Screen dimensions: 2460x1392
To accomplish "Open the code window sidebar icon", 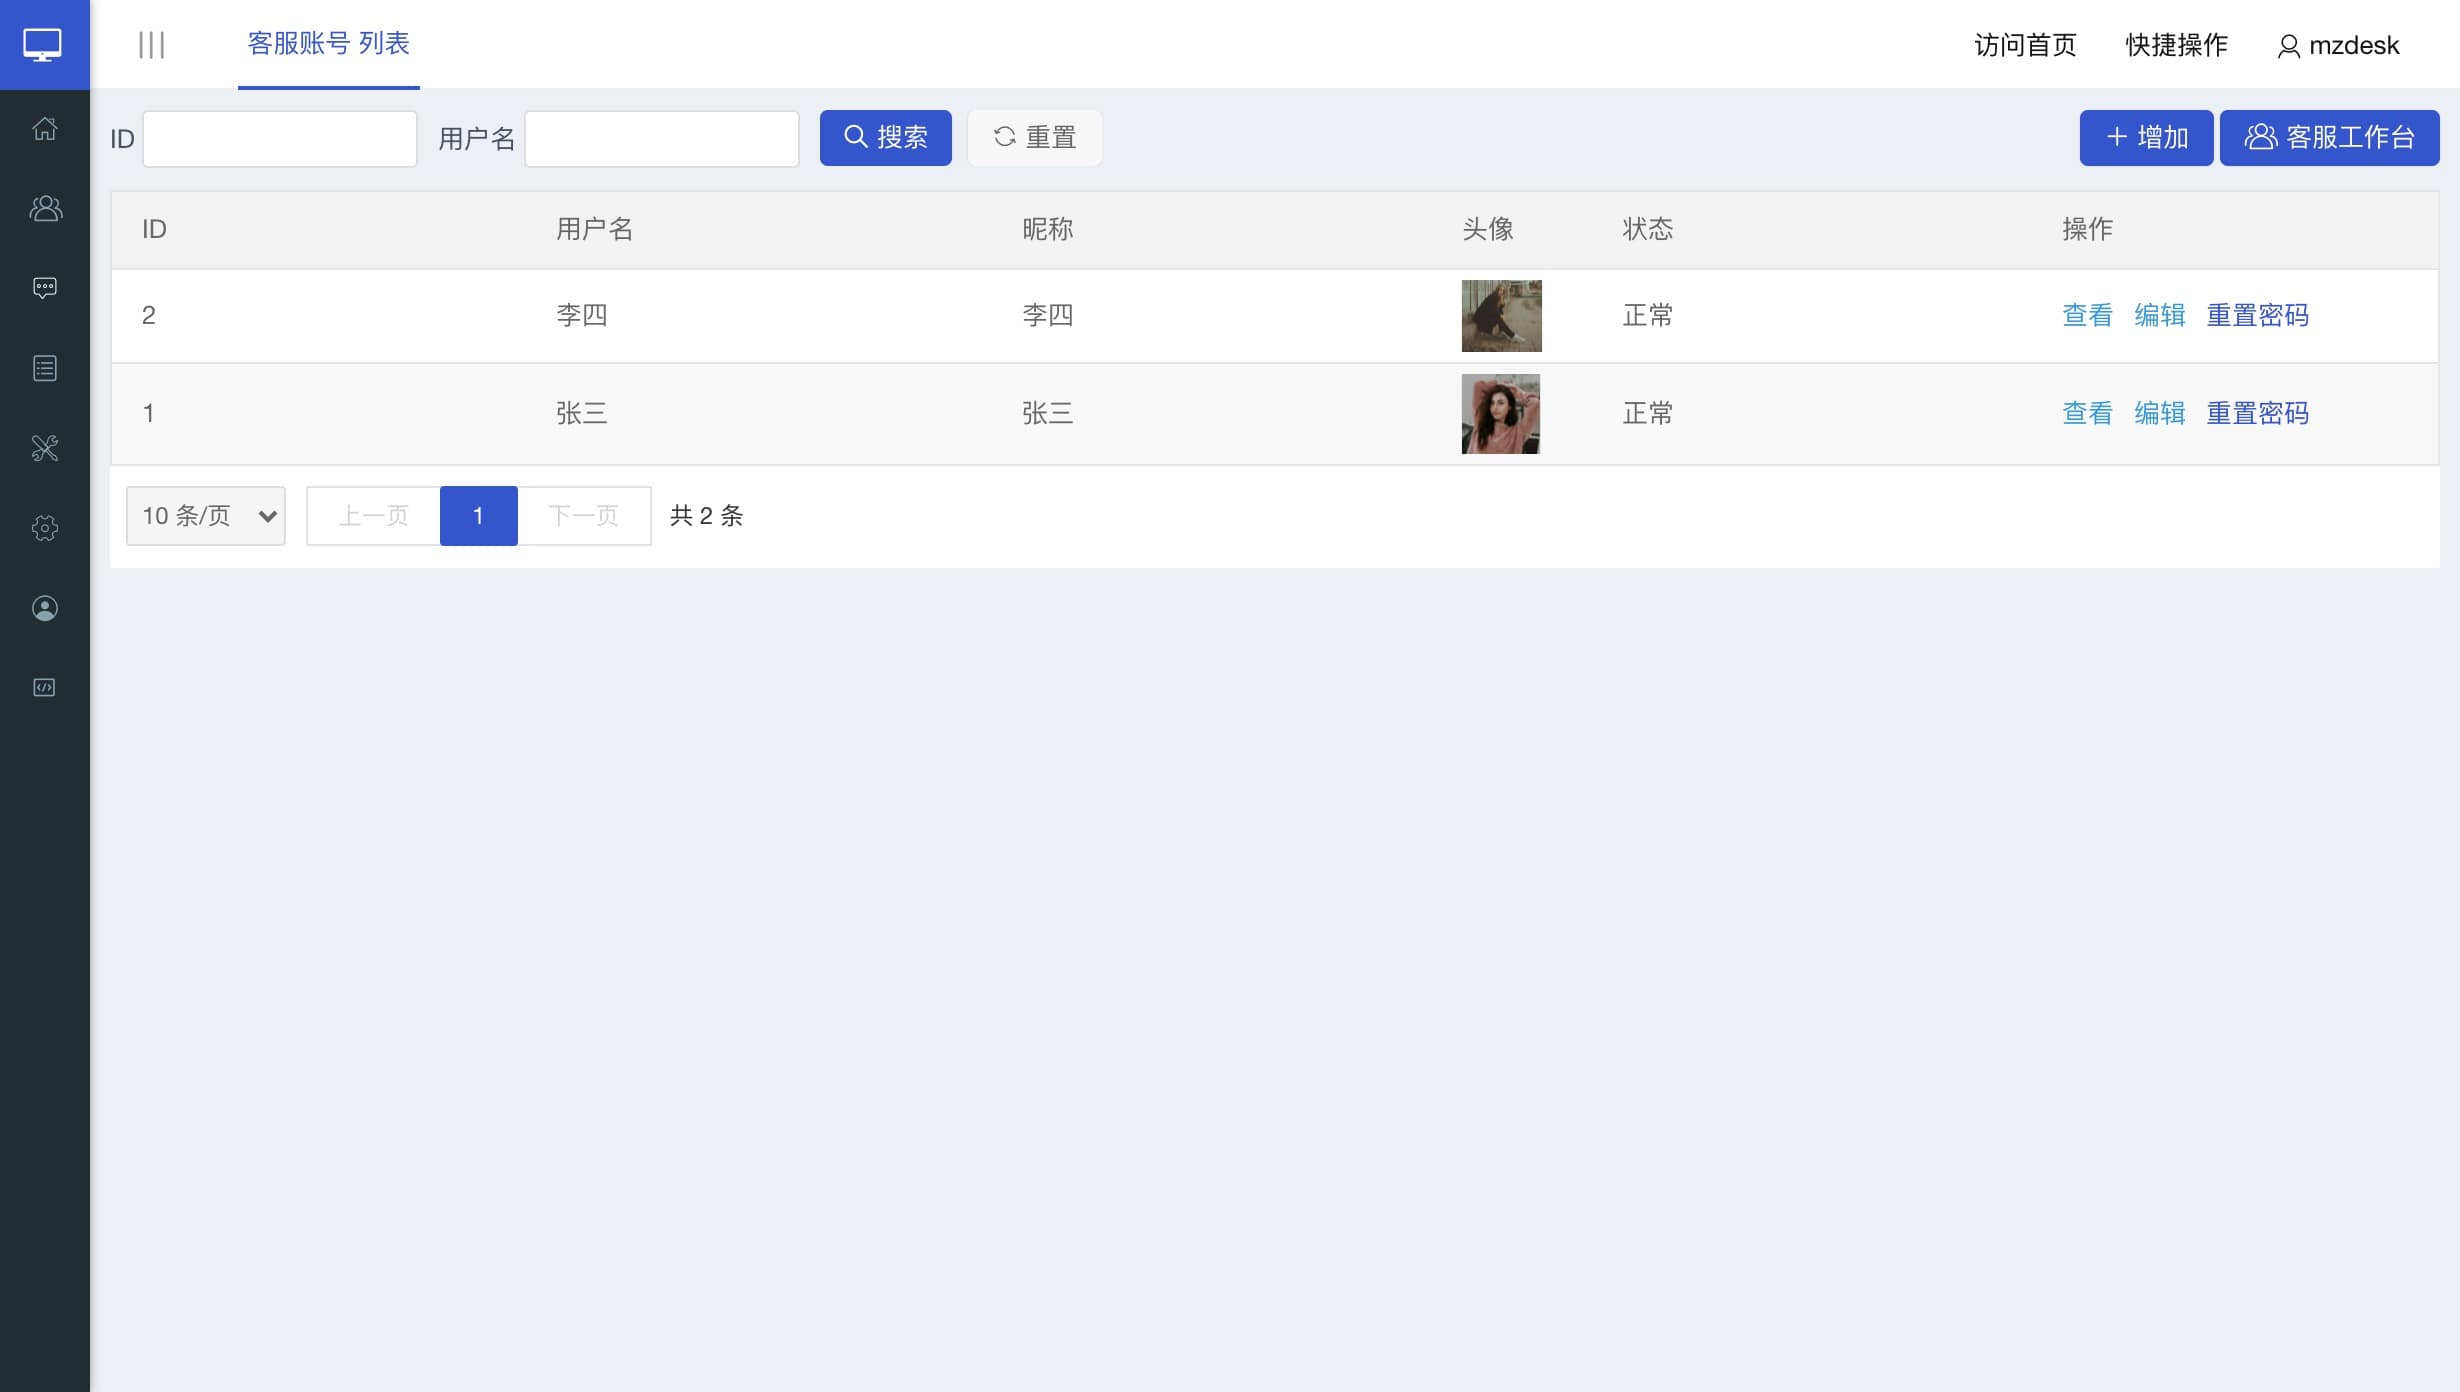I will [45, 688].
